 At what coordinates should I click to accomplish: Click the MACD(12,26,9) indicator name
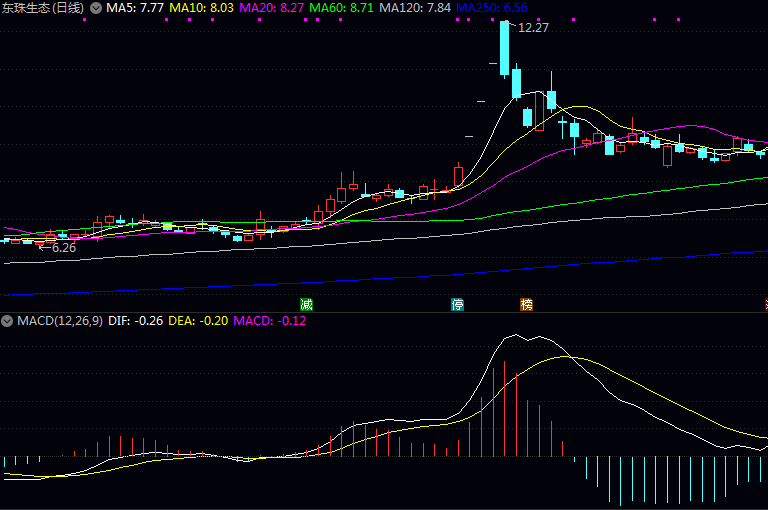point(59,321)
